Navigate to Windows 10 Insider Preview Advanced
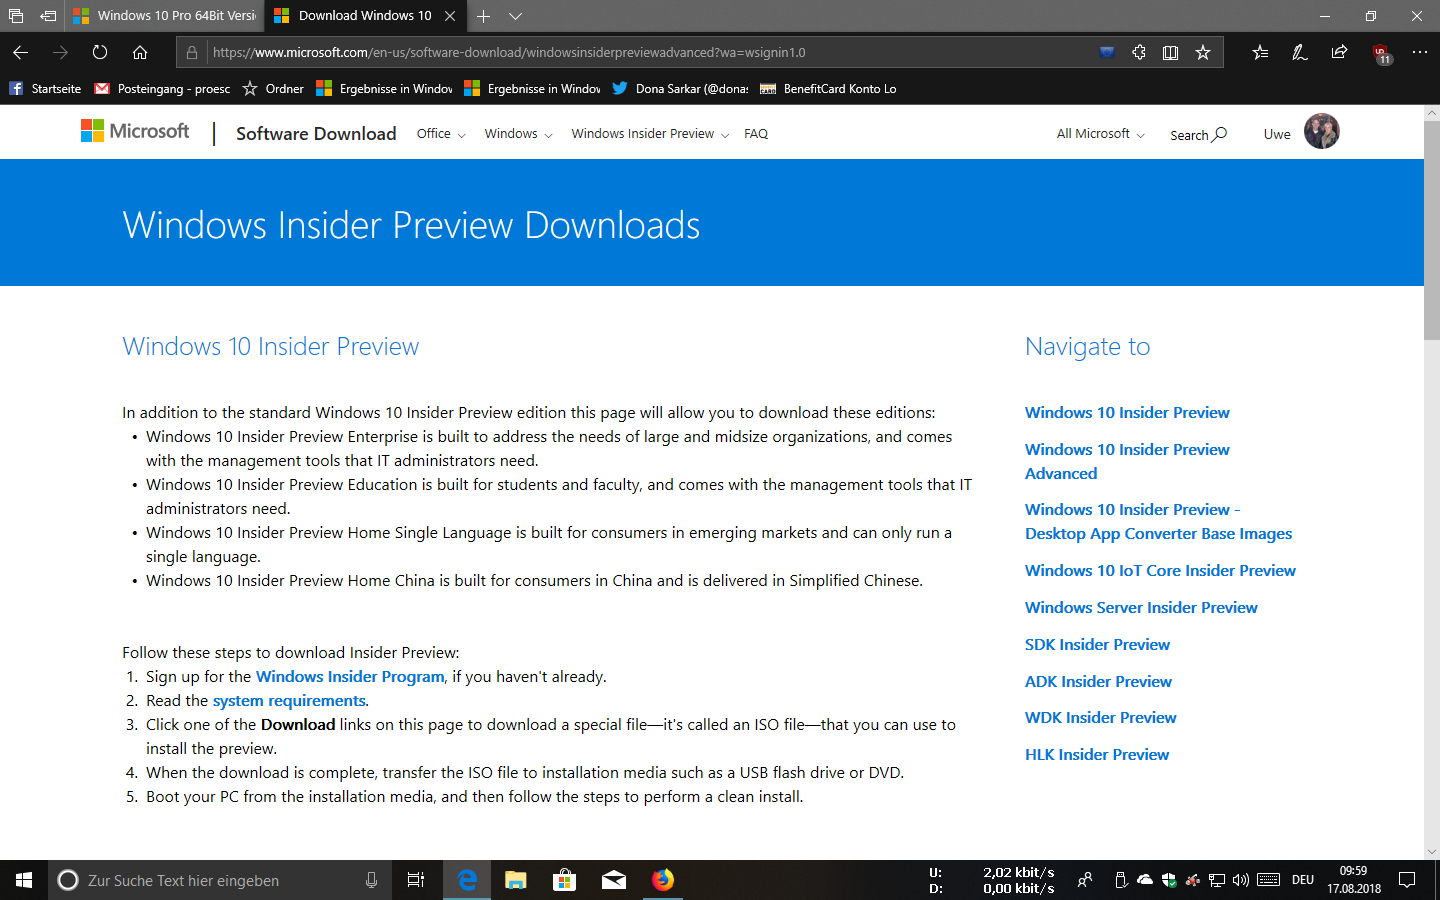1440x900 pixels. coord(1127,461)
